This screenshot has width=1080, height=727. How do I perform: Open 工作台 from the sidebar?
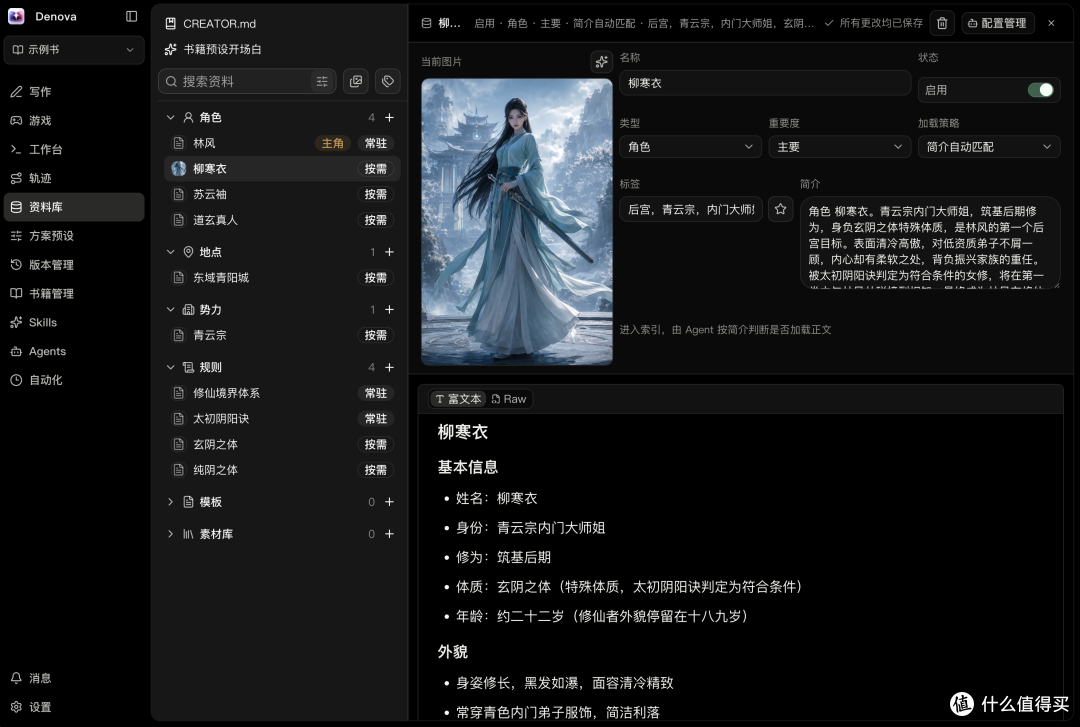(74, 150)
